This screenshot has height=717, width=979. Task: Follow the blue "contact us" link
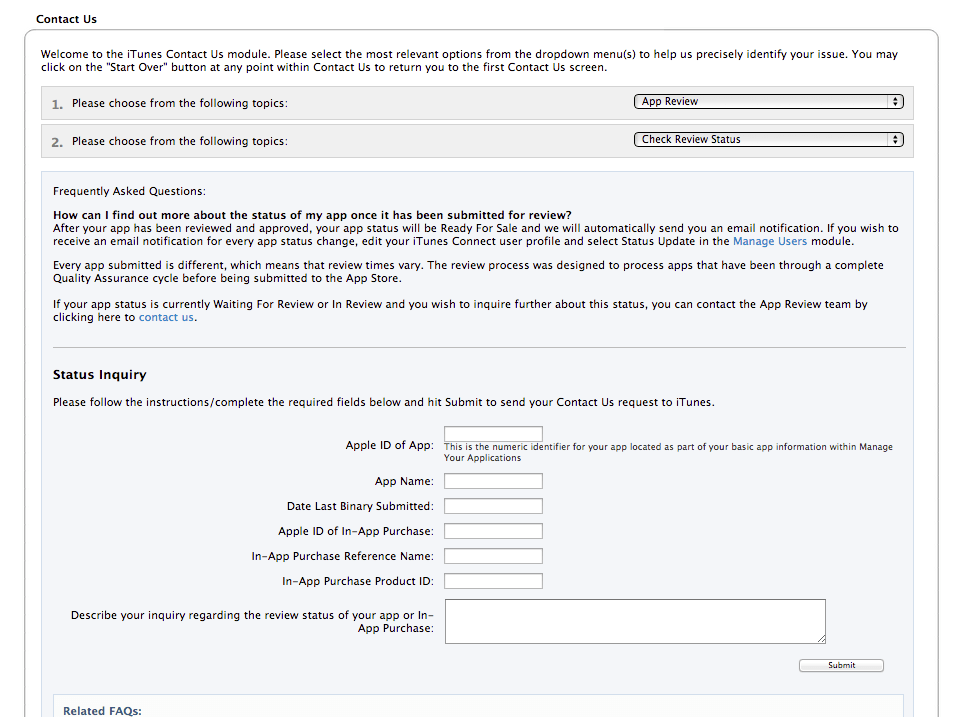pyautogui.click(x=166, y=318)
